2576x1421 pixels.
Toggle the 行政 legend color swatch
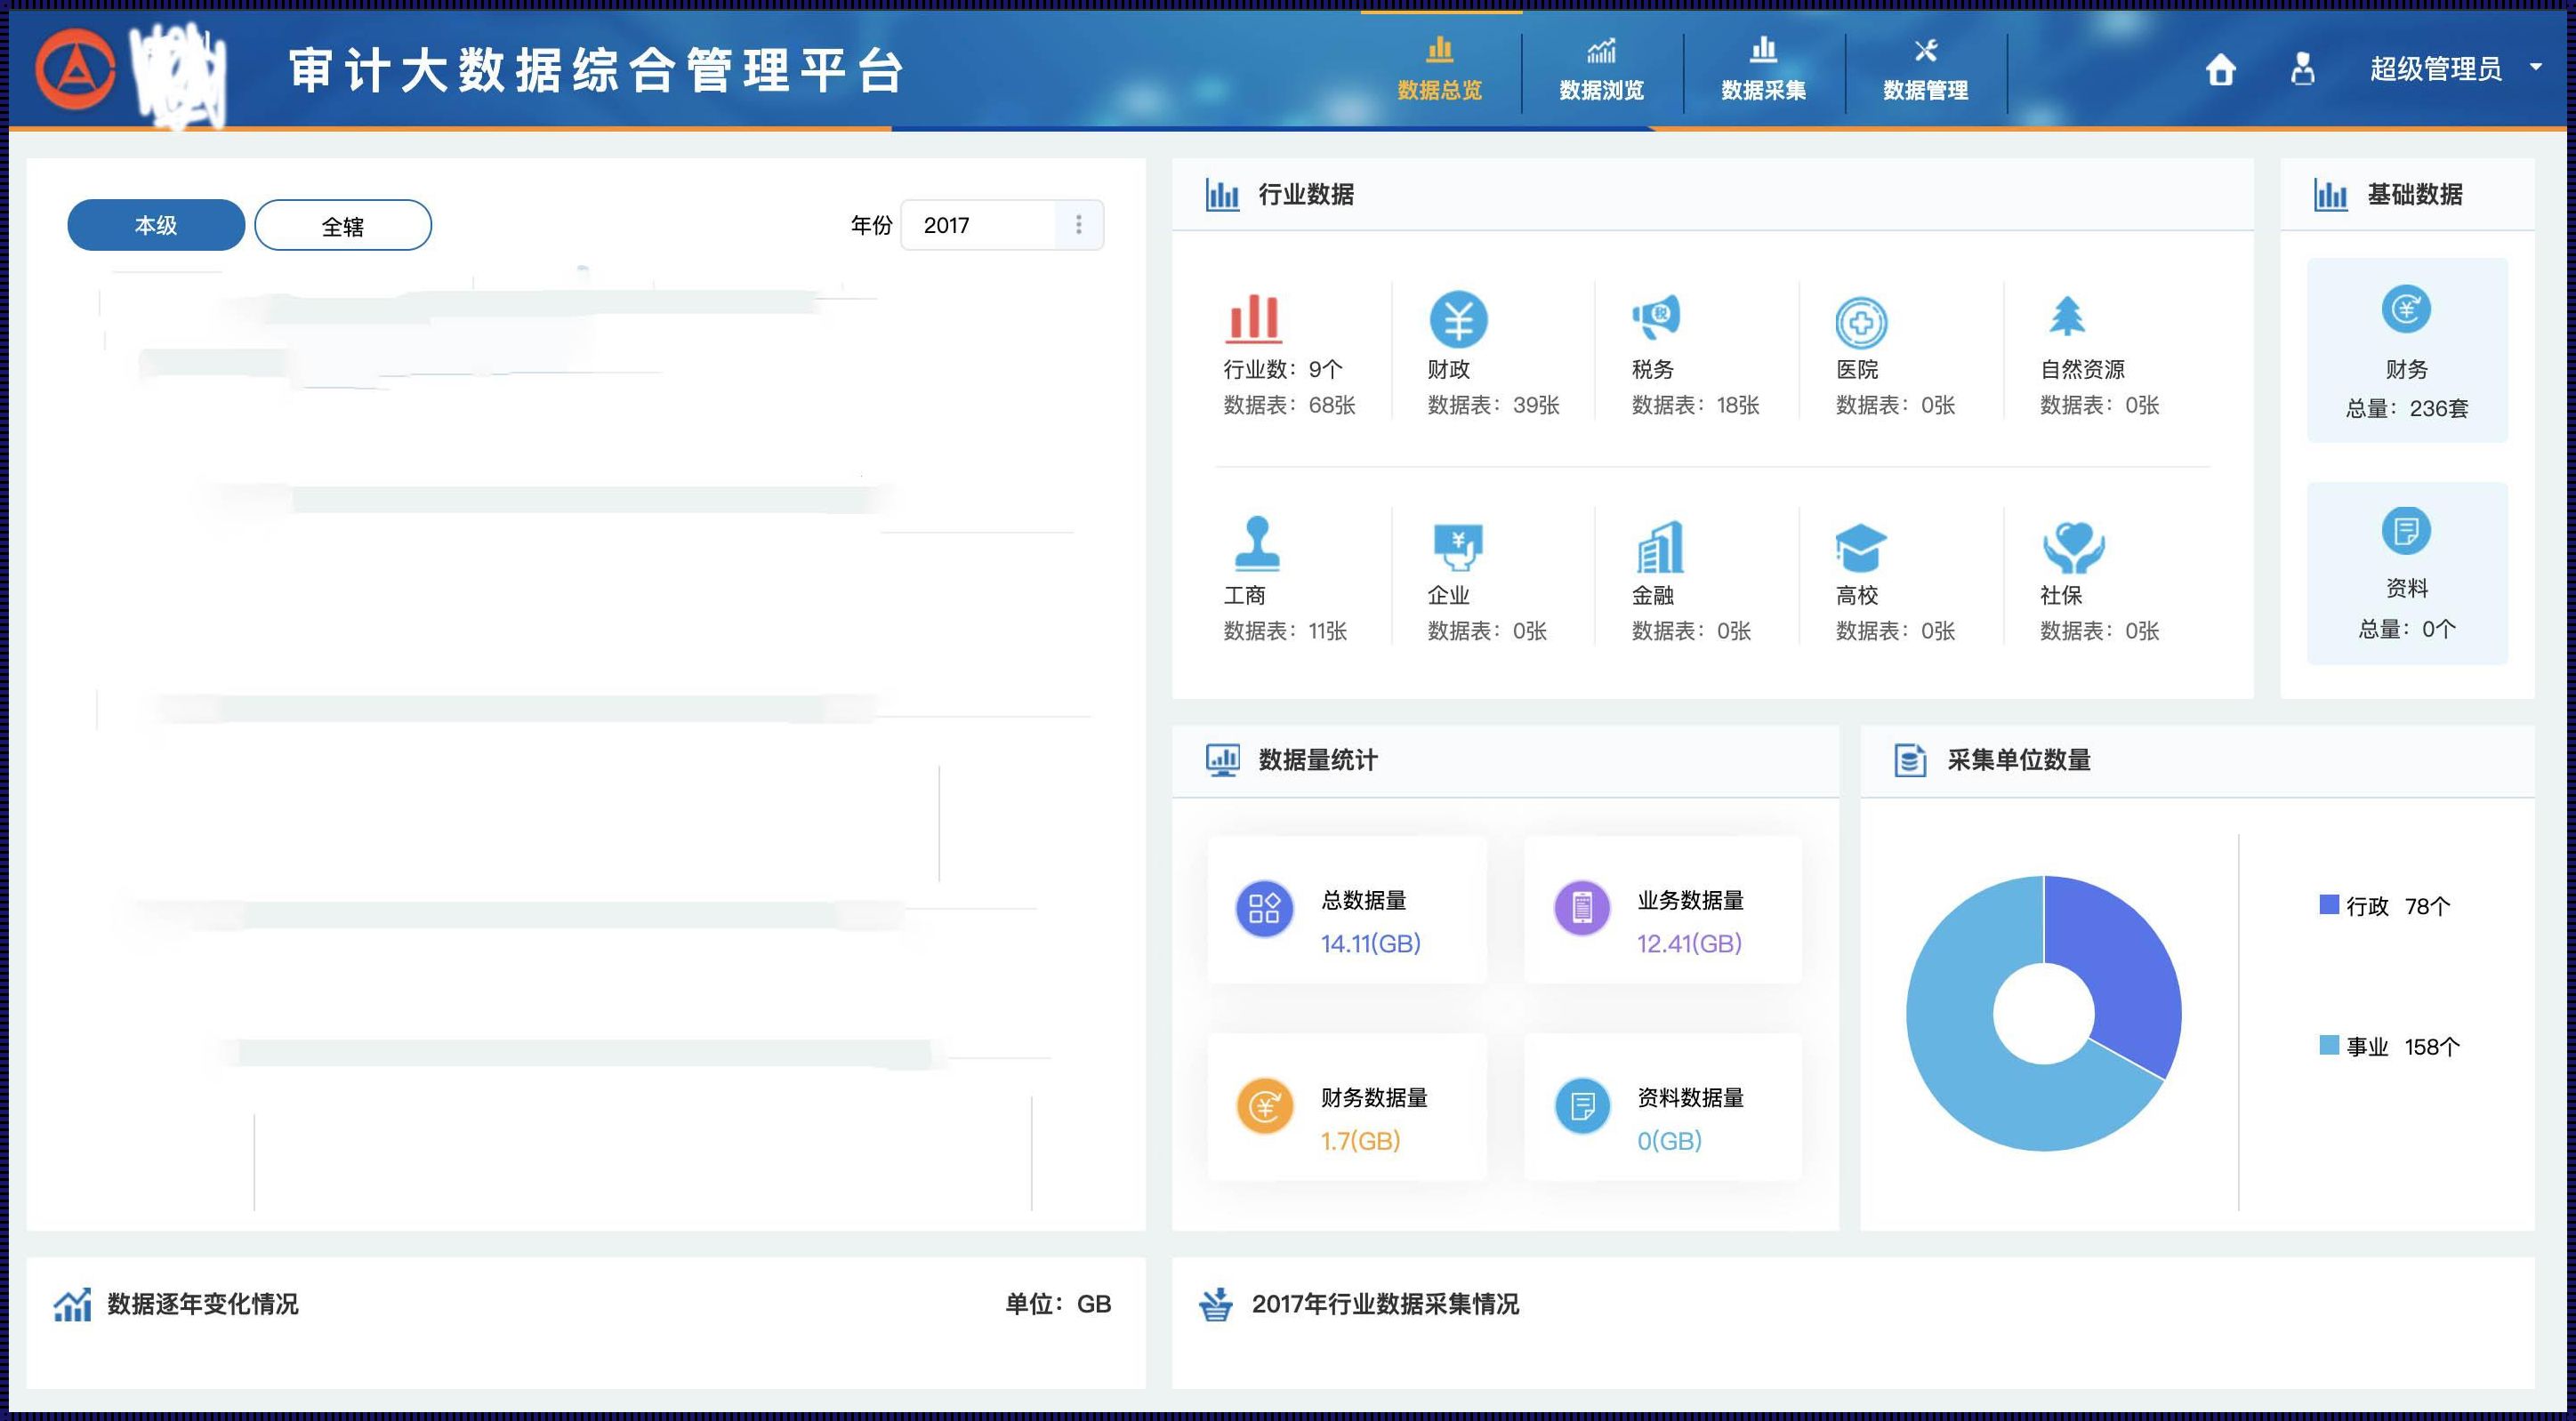(2329, 905)
